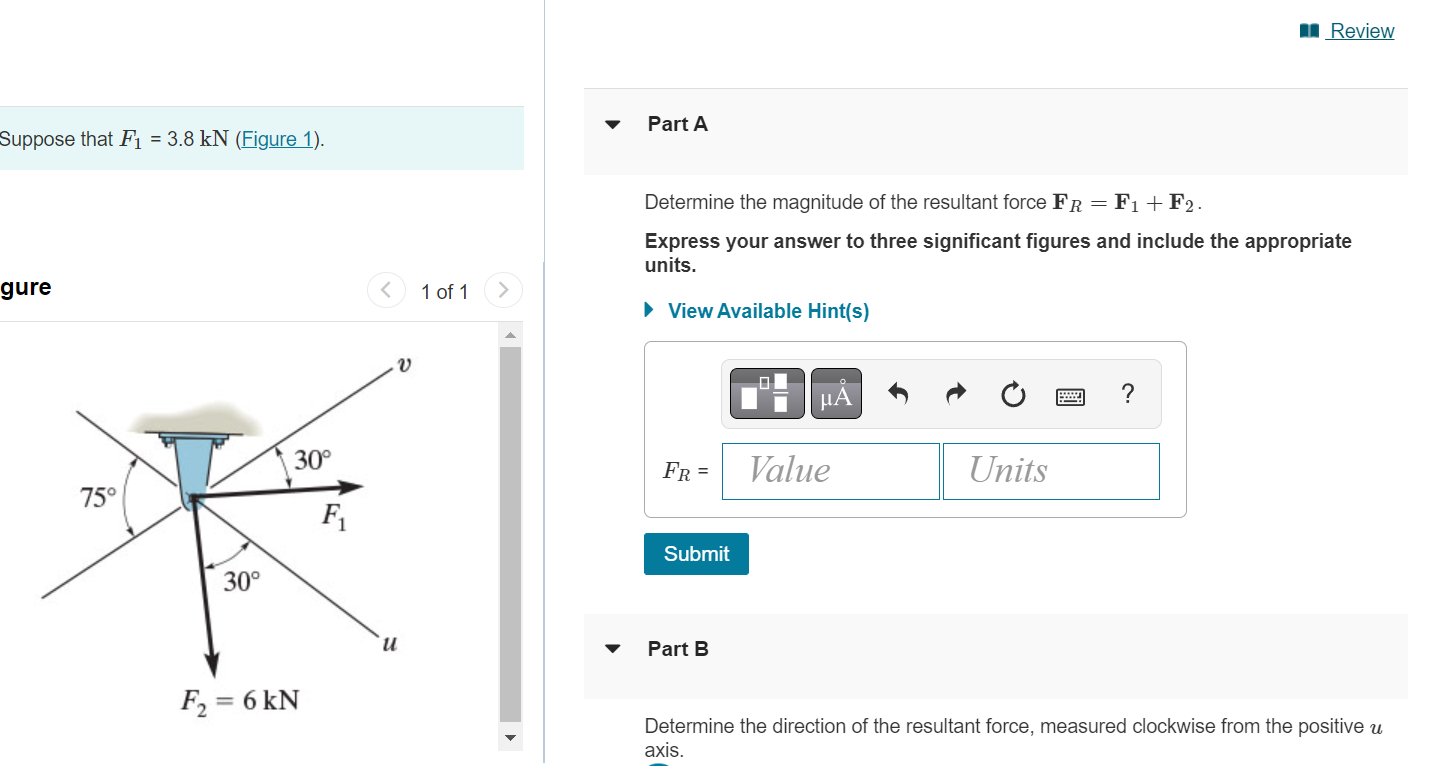Click the Value input field
Image resolution: width=1435 pixels, height=766 pixels.
click(x=830, y=470)
